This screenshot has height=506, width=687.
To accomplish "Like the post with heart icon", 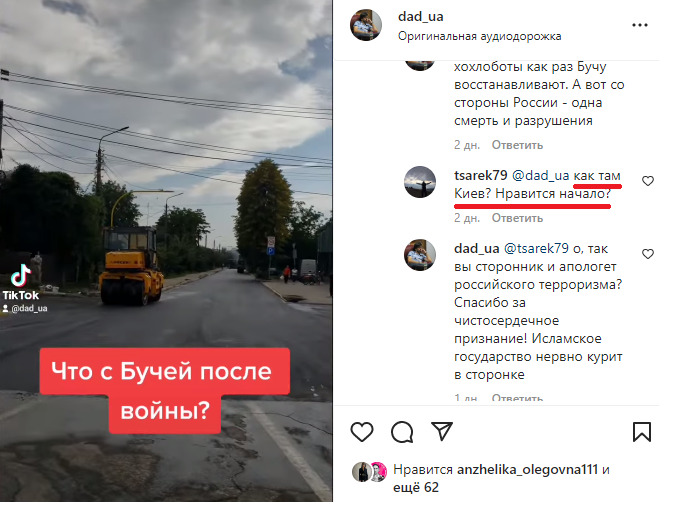I will click(362, 432).
